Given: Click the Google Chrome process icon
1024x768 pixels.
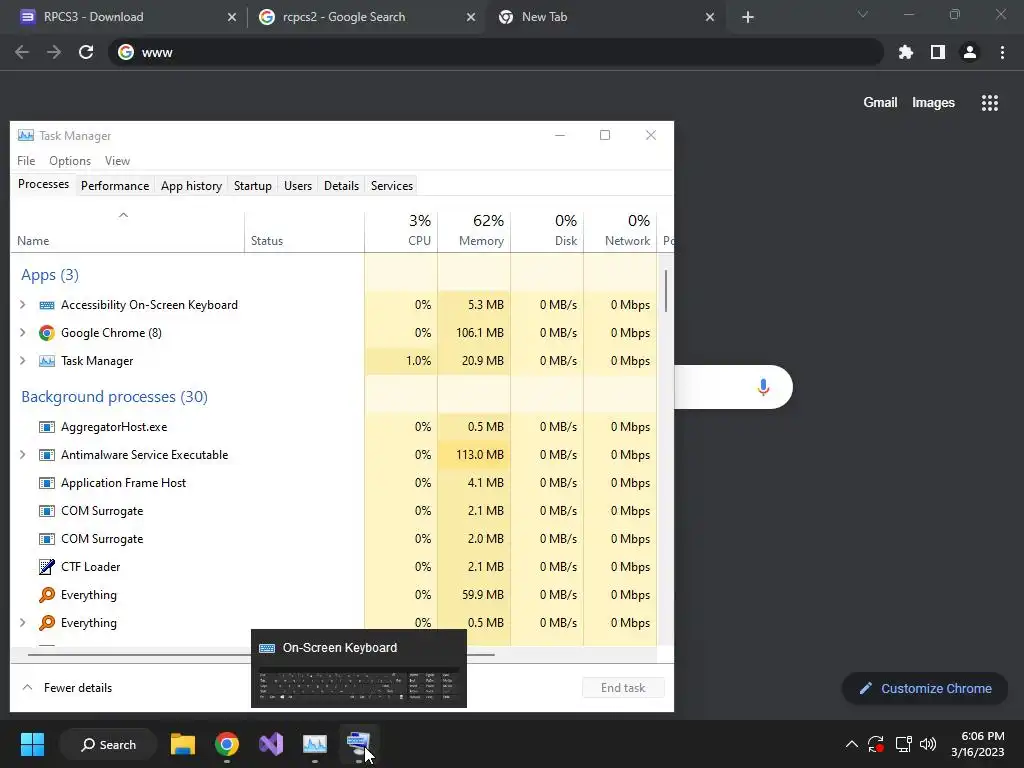Looking at the screenshot, I should [46, 333].
